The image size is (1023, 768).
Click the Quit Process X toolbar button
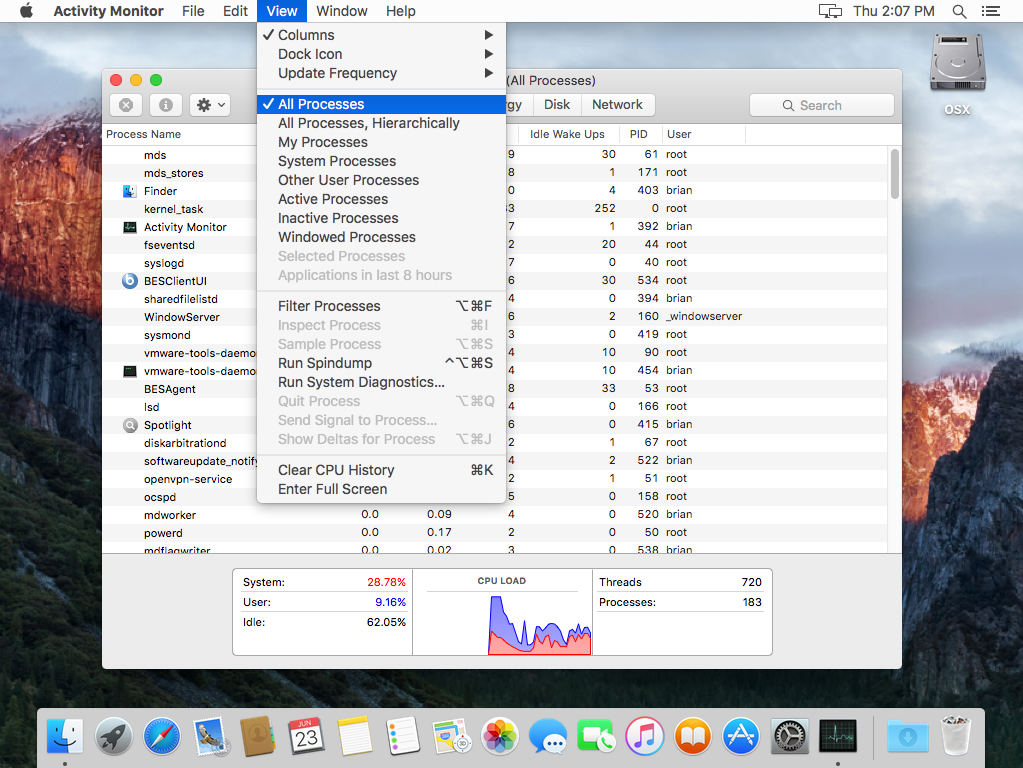click(126, 105)
